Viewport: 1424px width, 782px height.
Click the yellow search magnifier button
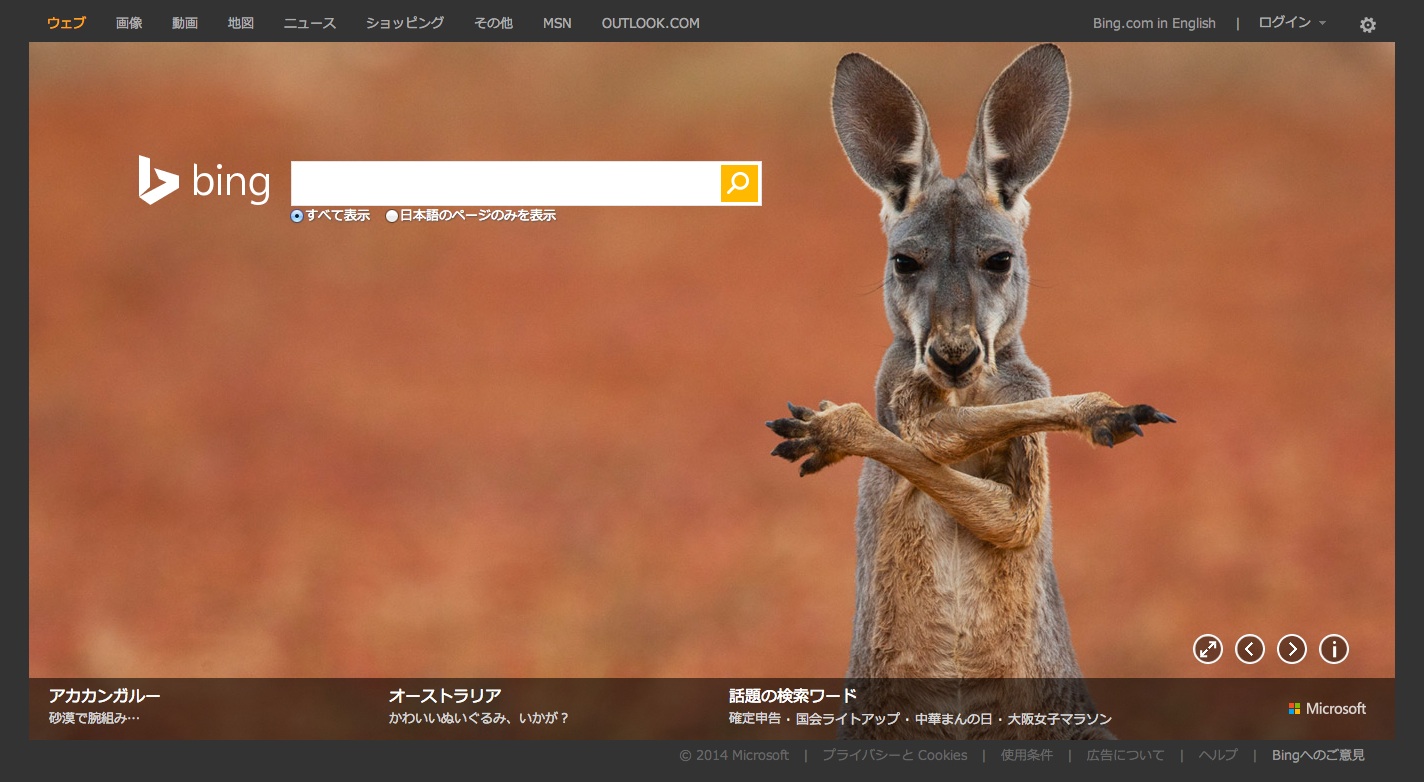coord(739,183)
